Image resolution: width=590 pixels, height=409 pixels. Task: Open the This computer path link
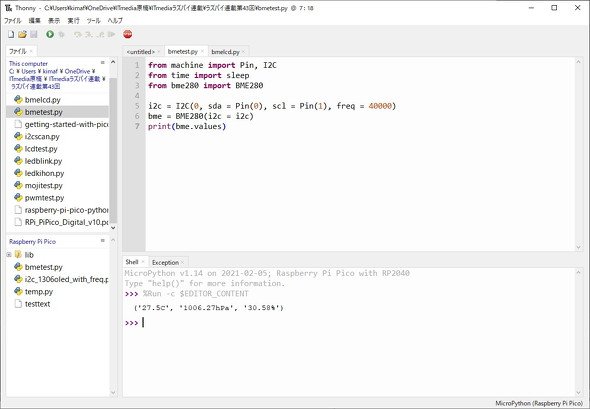29,64
